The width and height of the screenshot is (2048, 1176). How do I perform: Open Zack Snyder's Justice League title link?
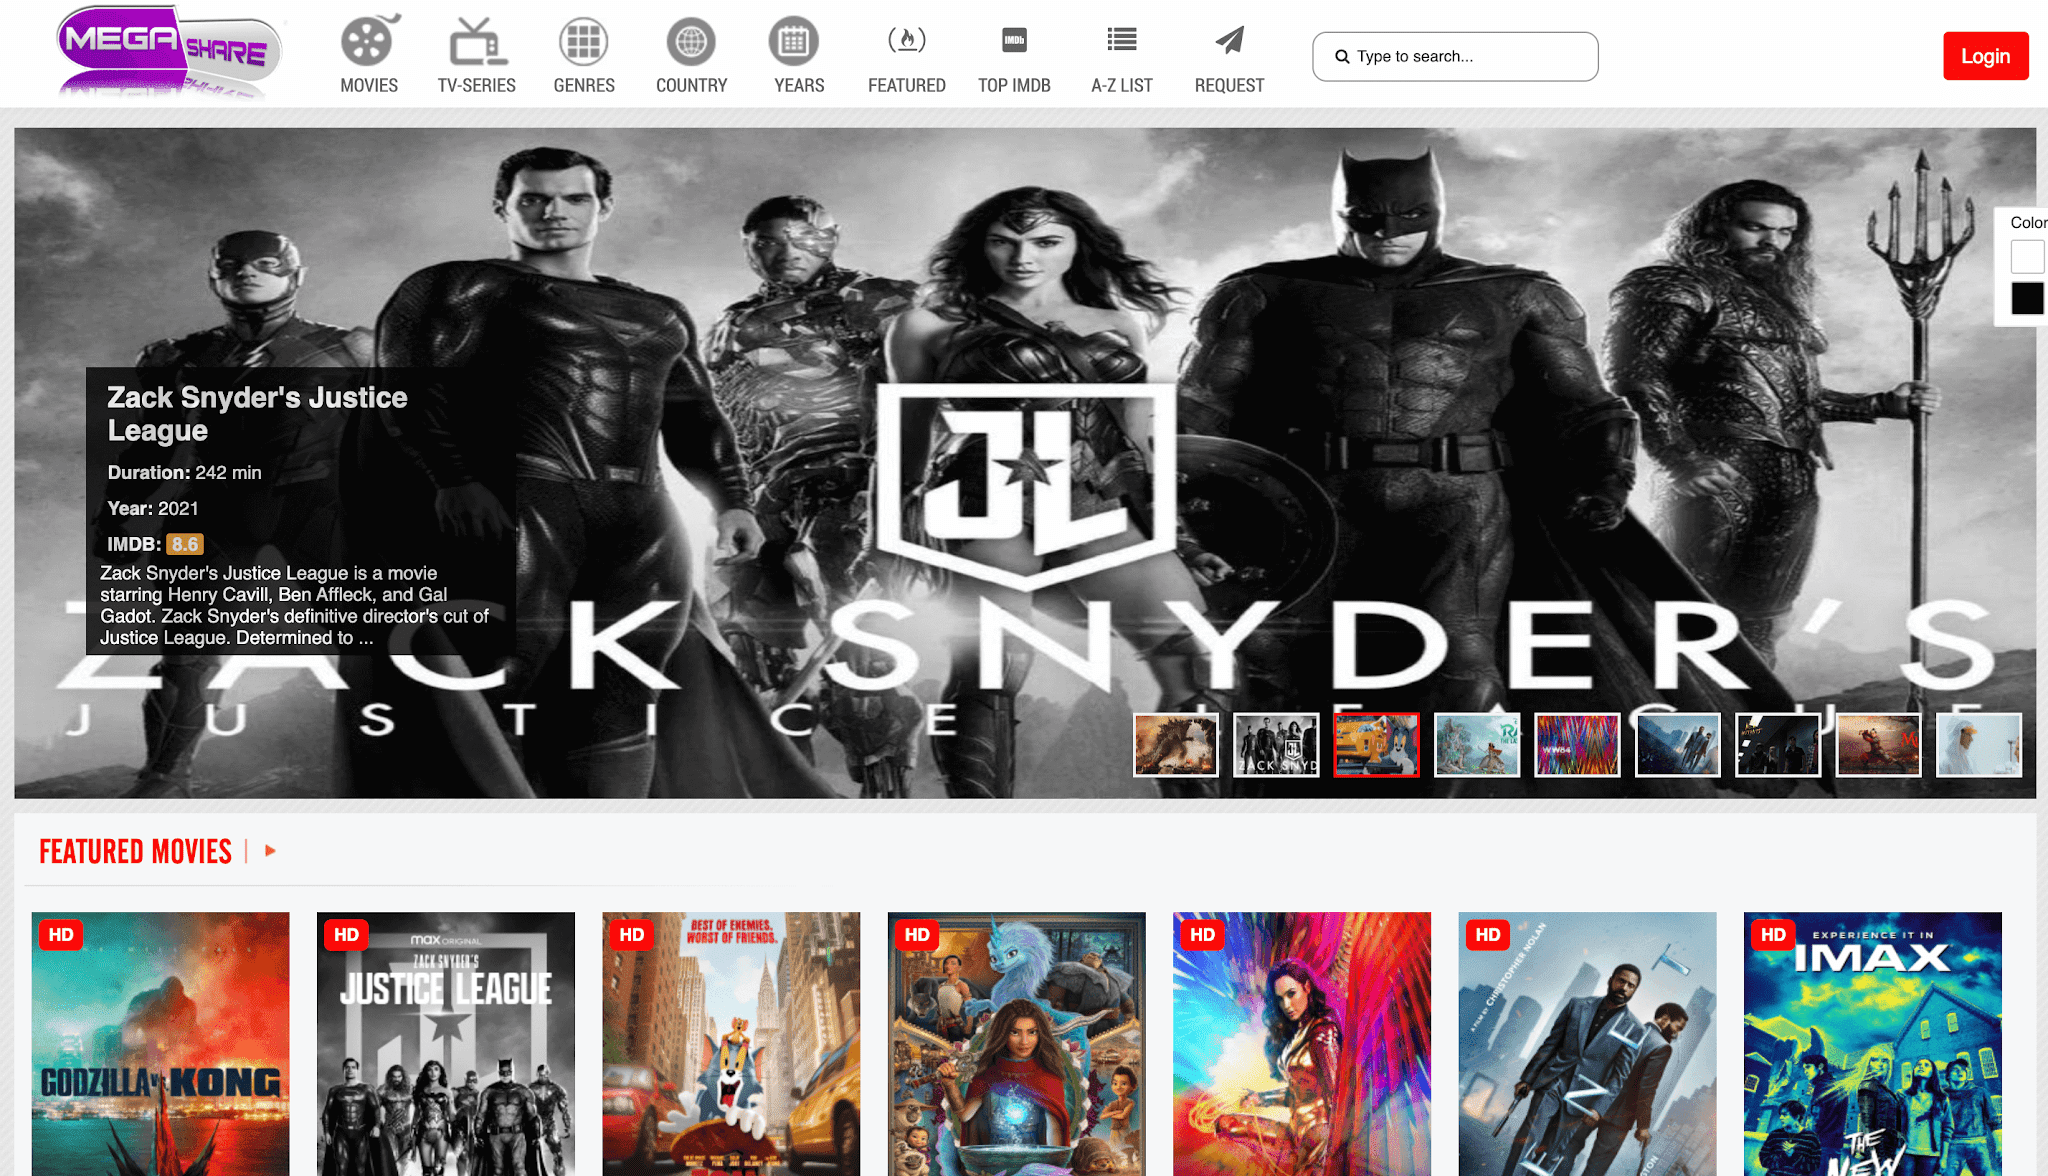tap(257, 414)
